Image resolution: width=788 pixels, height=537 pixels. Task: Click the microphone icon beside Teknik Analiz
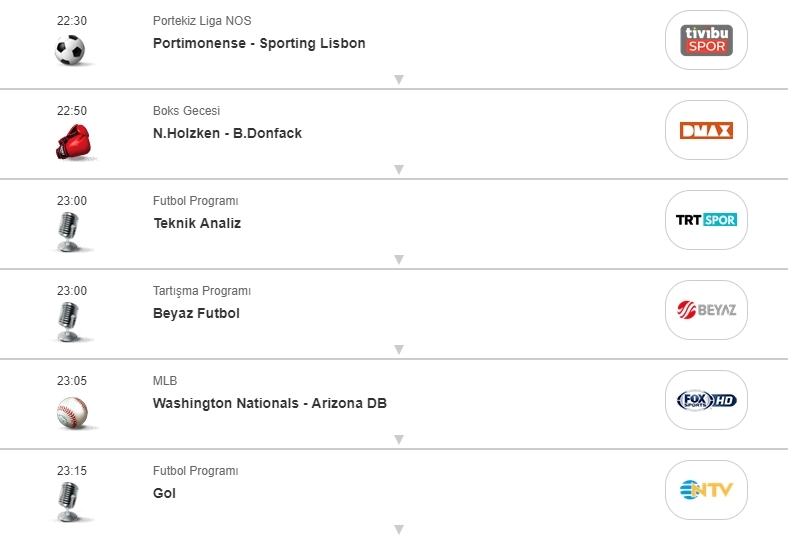68,231
